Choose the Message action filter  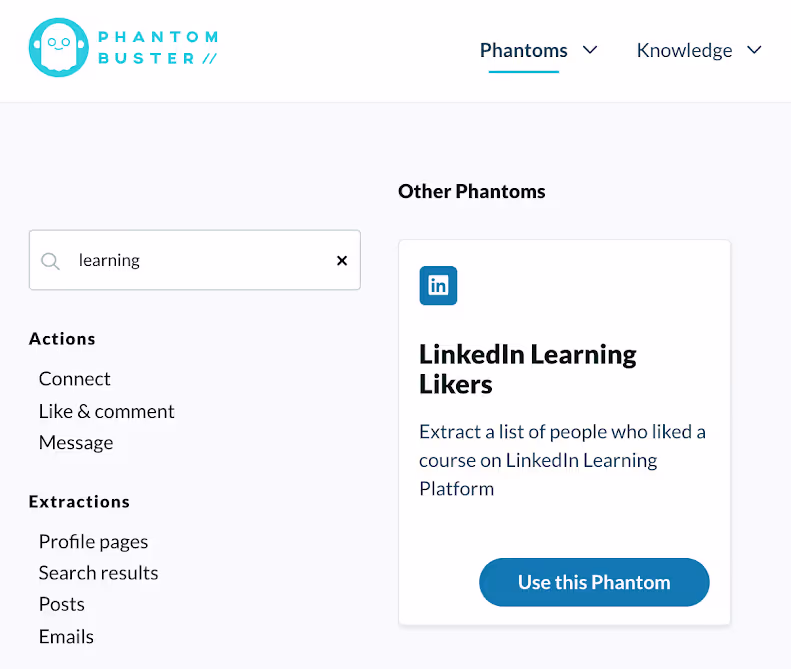coord(76,442)
